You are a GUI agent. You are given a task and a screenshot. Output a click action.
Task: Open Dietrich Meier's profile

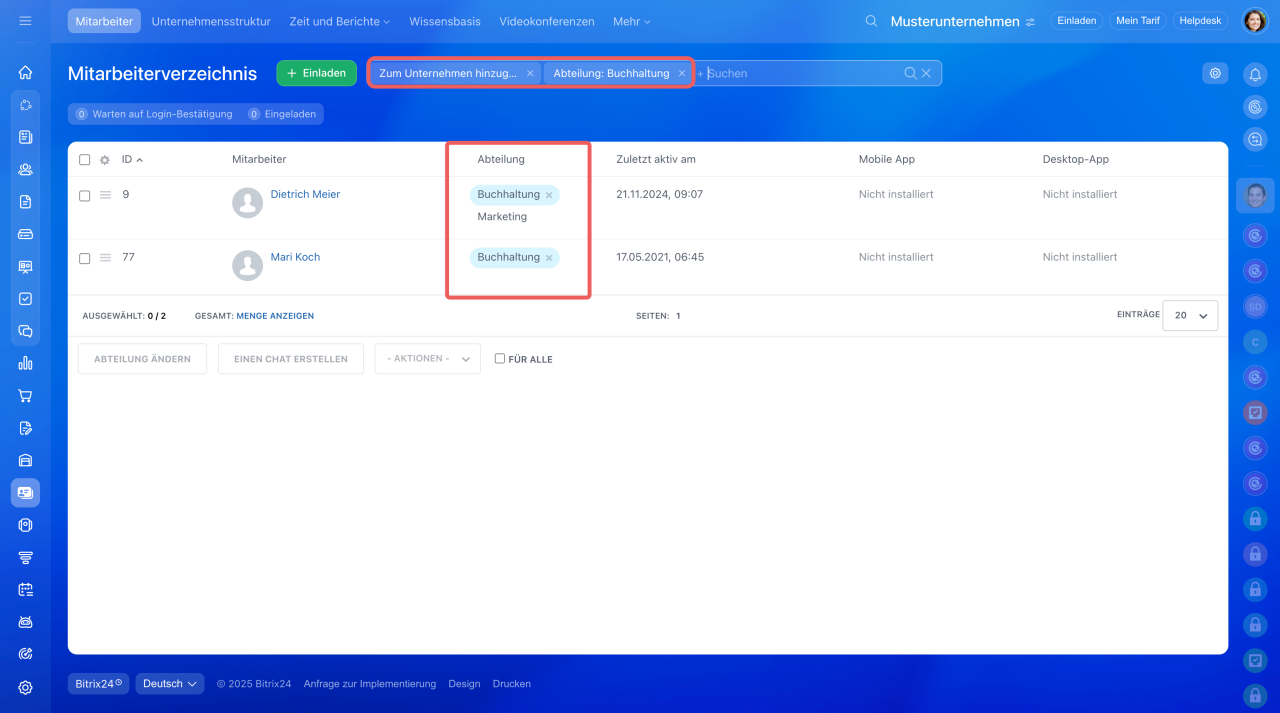pos(305,195)
